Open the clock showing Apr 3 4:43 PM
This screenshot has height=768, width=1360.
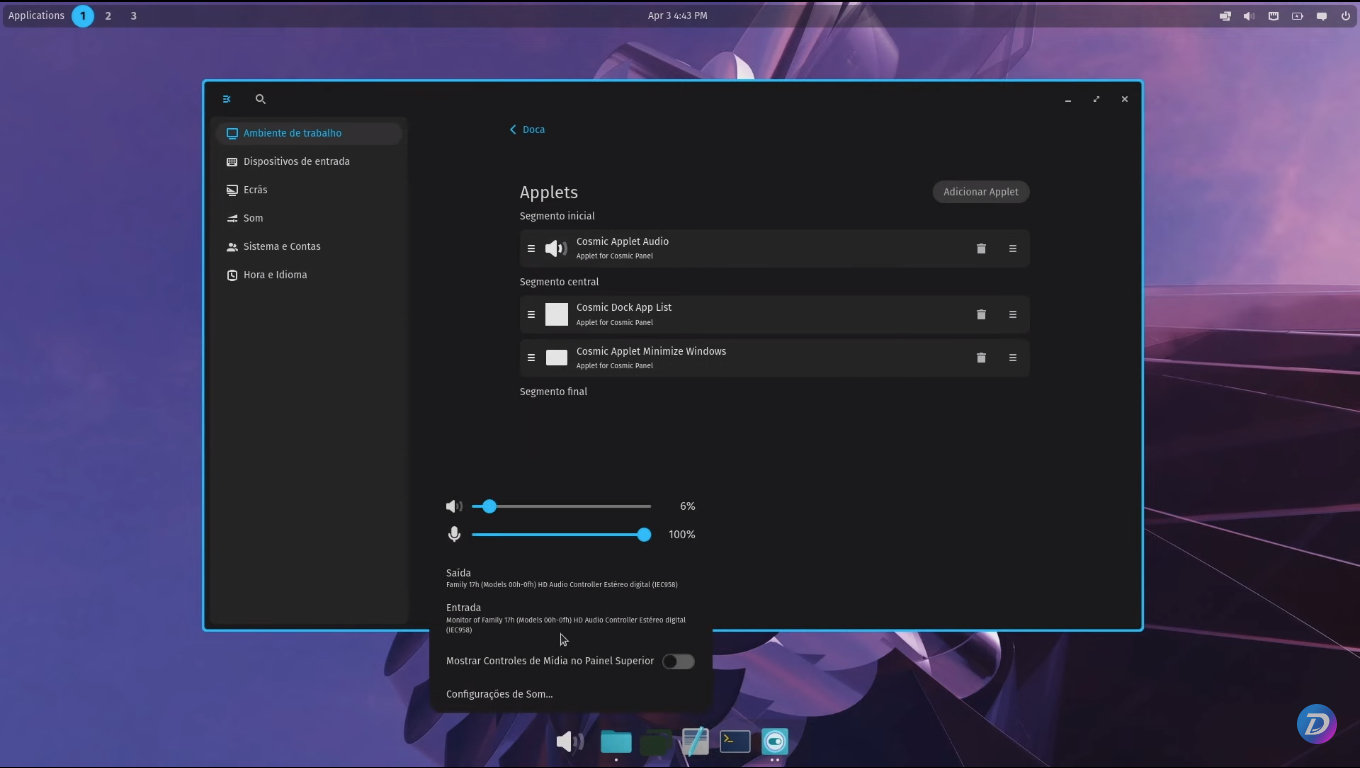coord(677,16)
